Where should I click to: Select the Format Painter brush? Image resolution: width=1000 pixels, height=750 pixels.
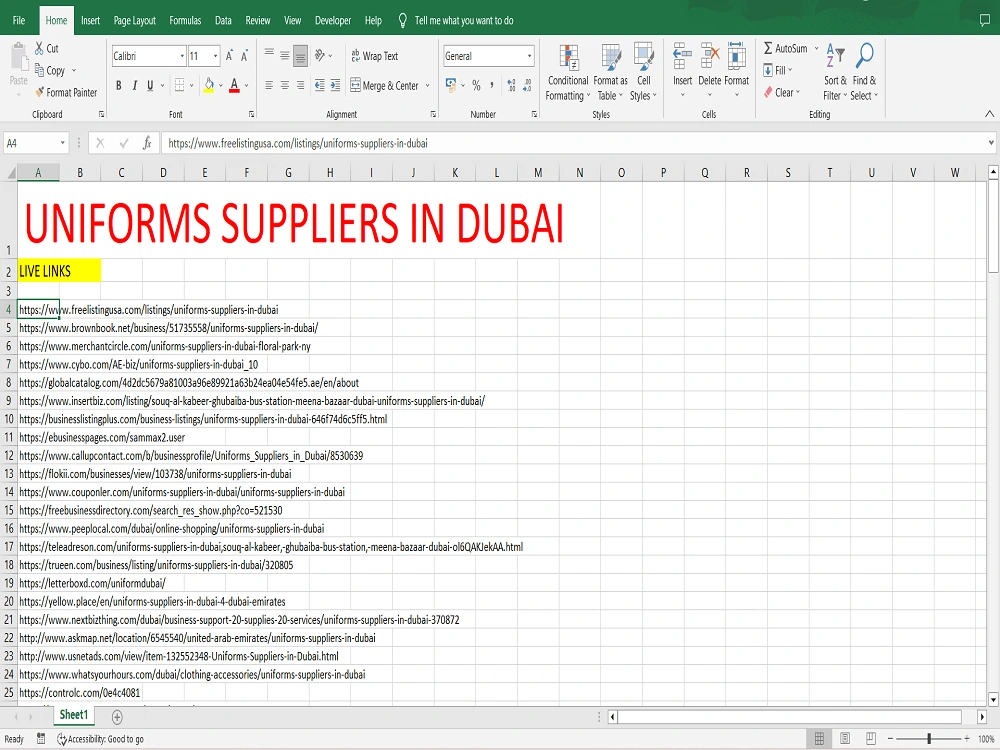[40, 92]
